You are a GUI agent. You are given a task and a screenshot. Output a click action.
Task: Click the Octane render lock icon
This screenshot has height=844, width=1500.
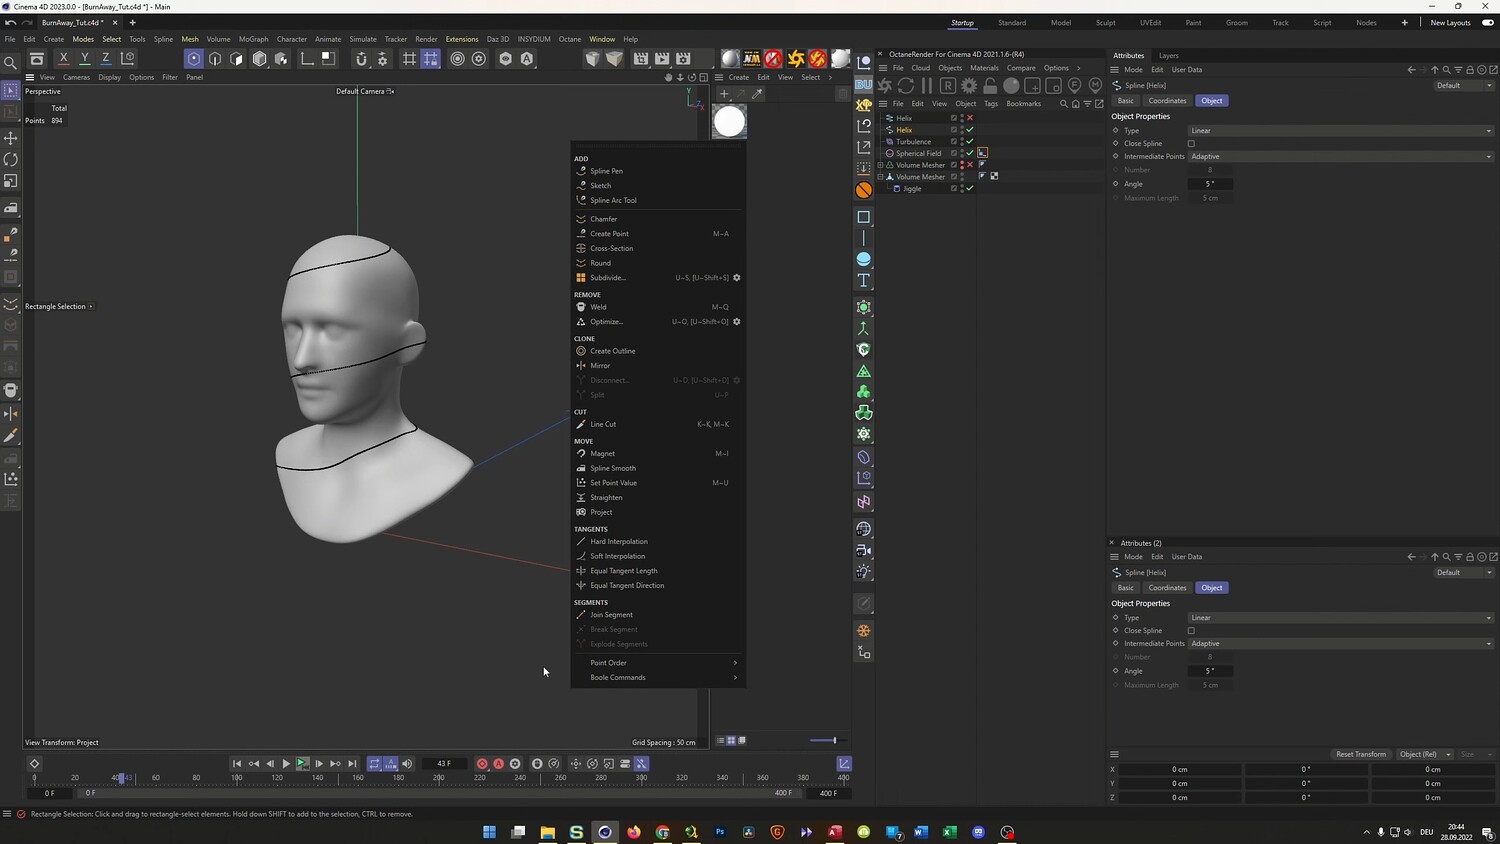click(x=990, y=86)
